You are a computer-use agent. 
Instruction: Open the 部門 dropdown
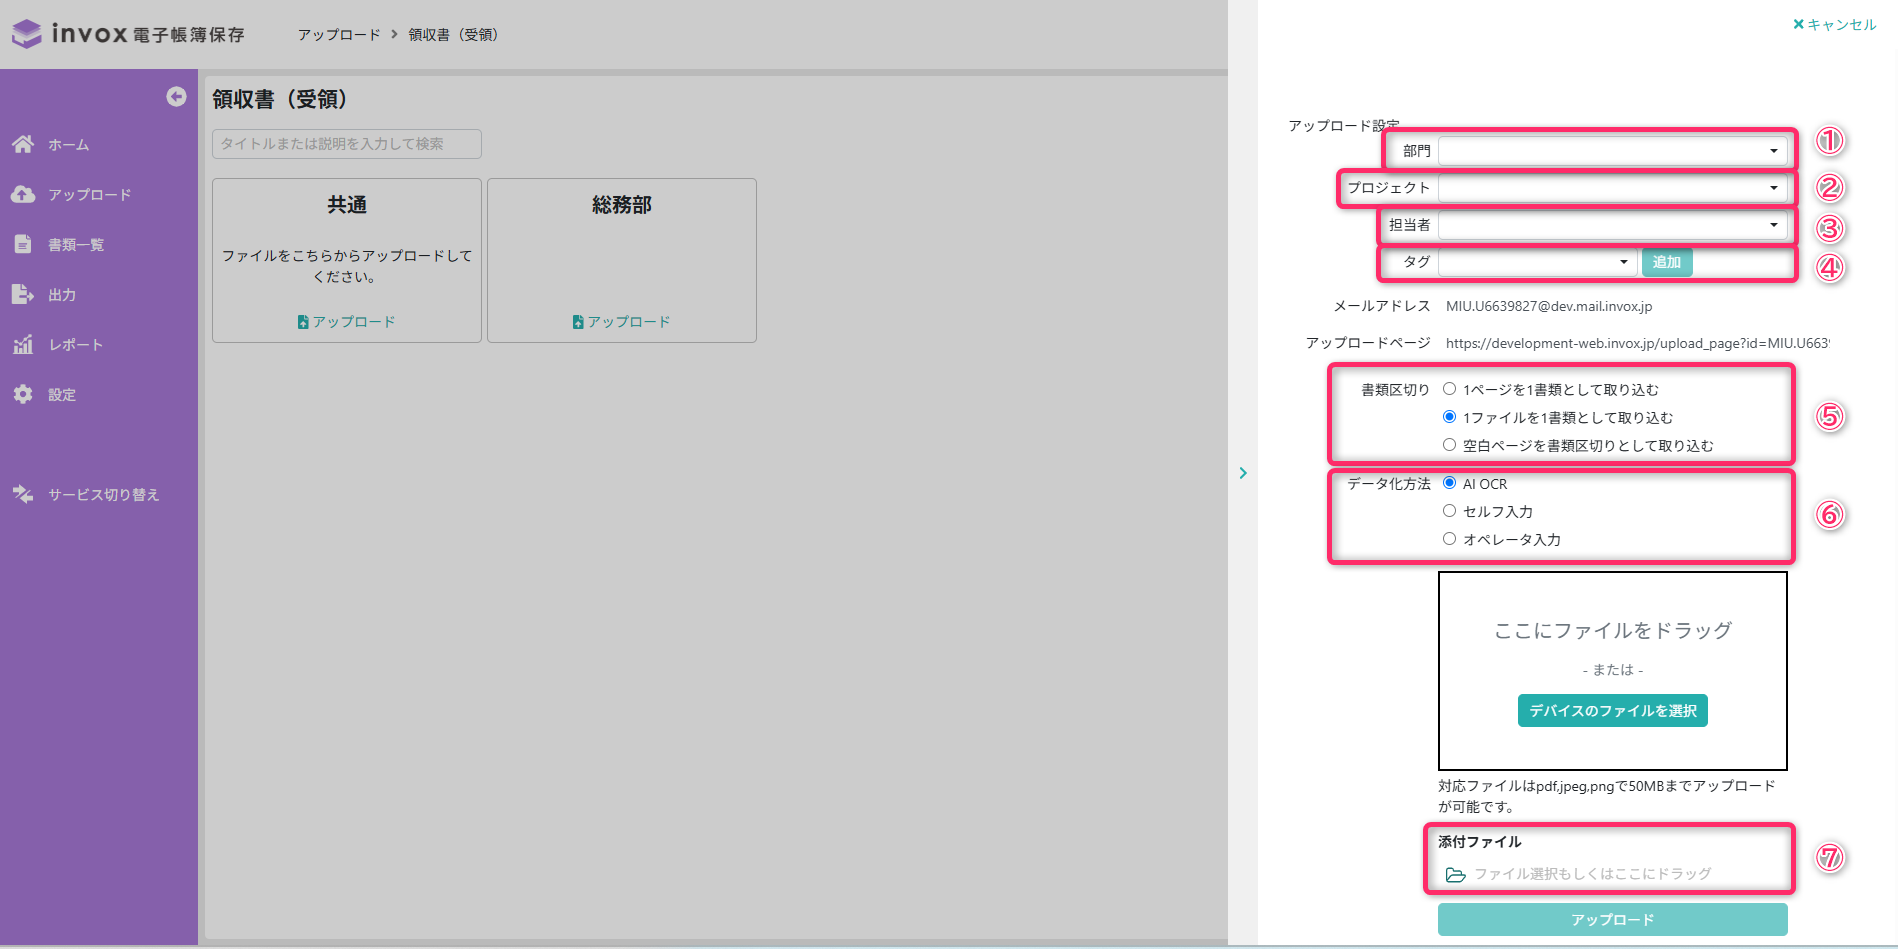[1612, 151]
